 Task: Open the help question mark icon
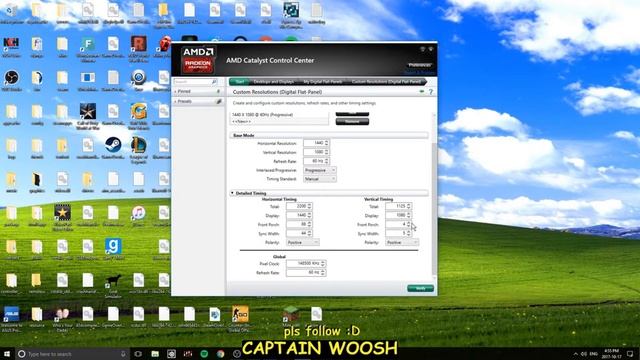tap(431, 92)
